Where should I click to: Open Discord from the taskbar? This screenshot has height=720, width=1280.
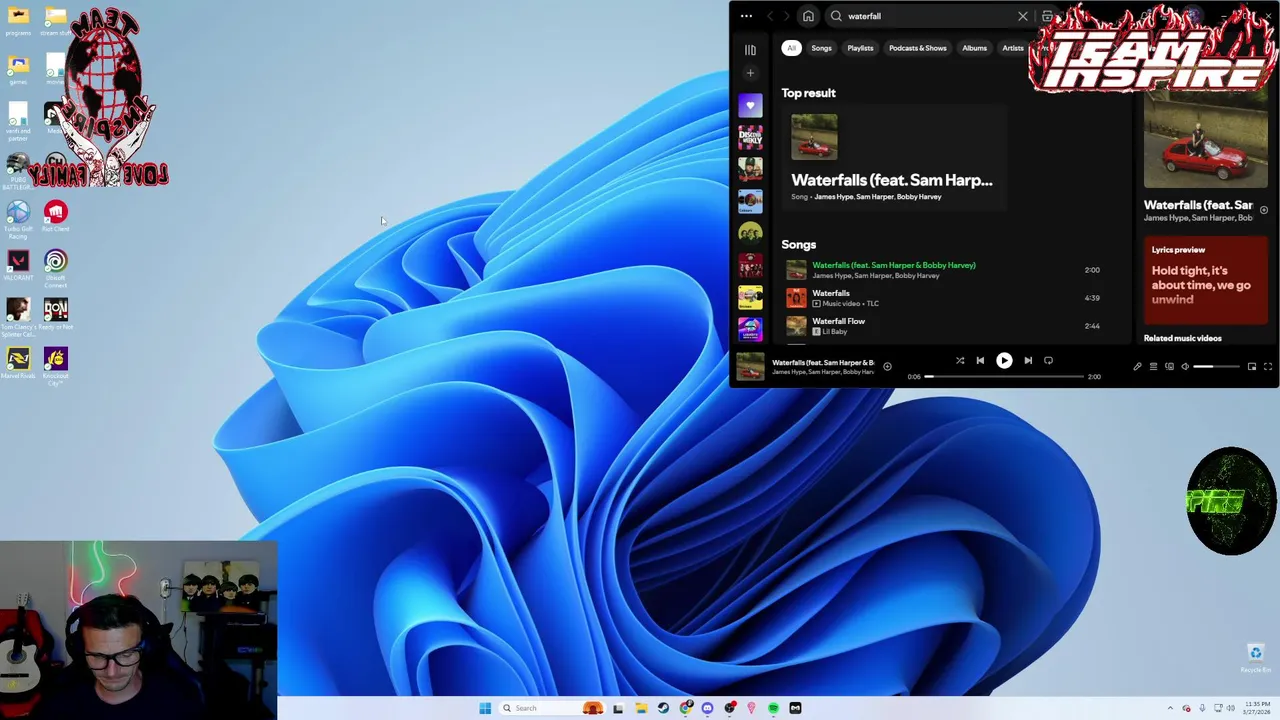click(707, 708)
